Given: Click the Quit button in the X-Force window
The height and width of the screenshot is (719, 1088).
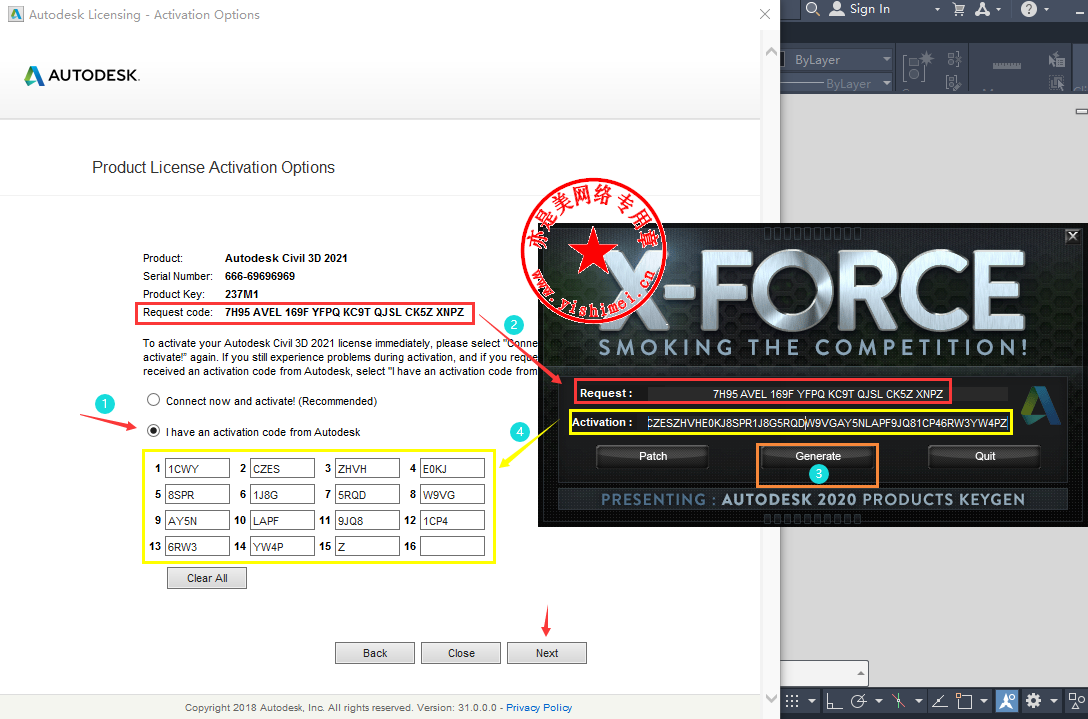Looking at the screenshot, I should pos(985,456).
